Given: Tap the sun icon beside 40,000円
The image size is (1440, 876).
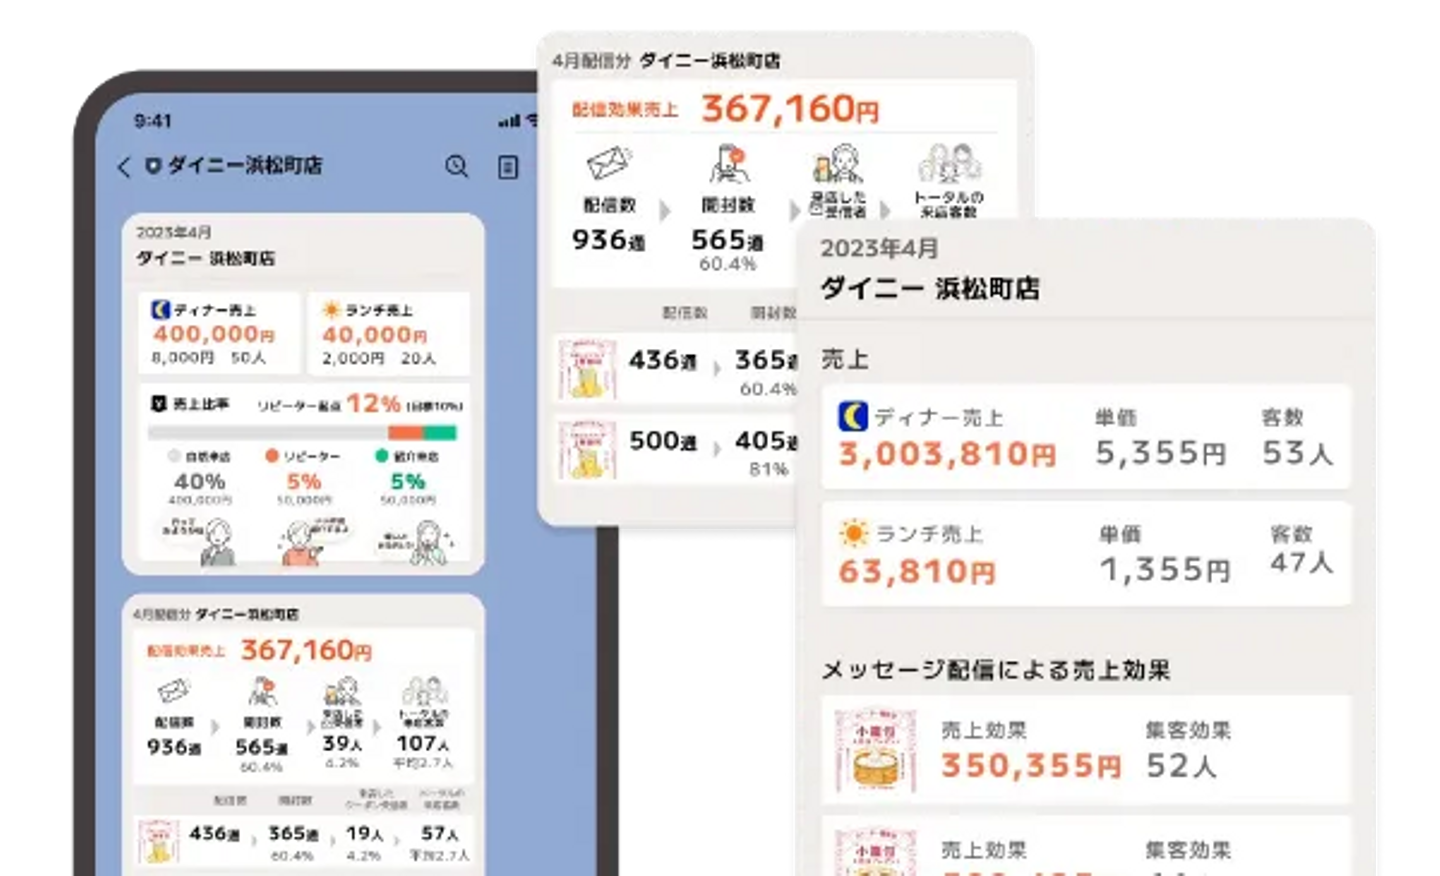Looking at the screenshot, I should [331, 310].
